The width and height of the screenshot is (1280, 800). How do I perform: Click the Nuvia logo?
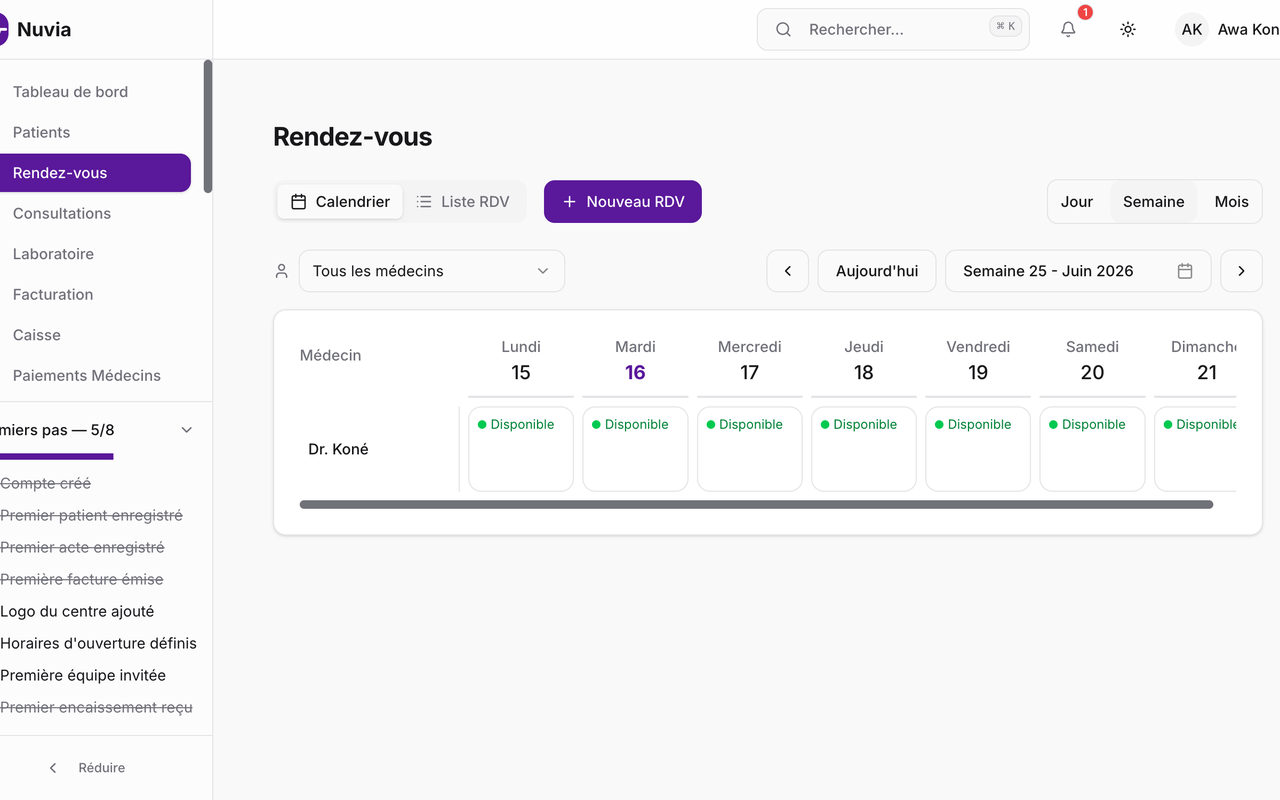(4, 29)
